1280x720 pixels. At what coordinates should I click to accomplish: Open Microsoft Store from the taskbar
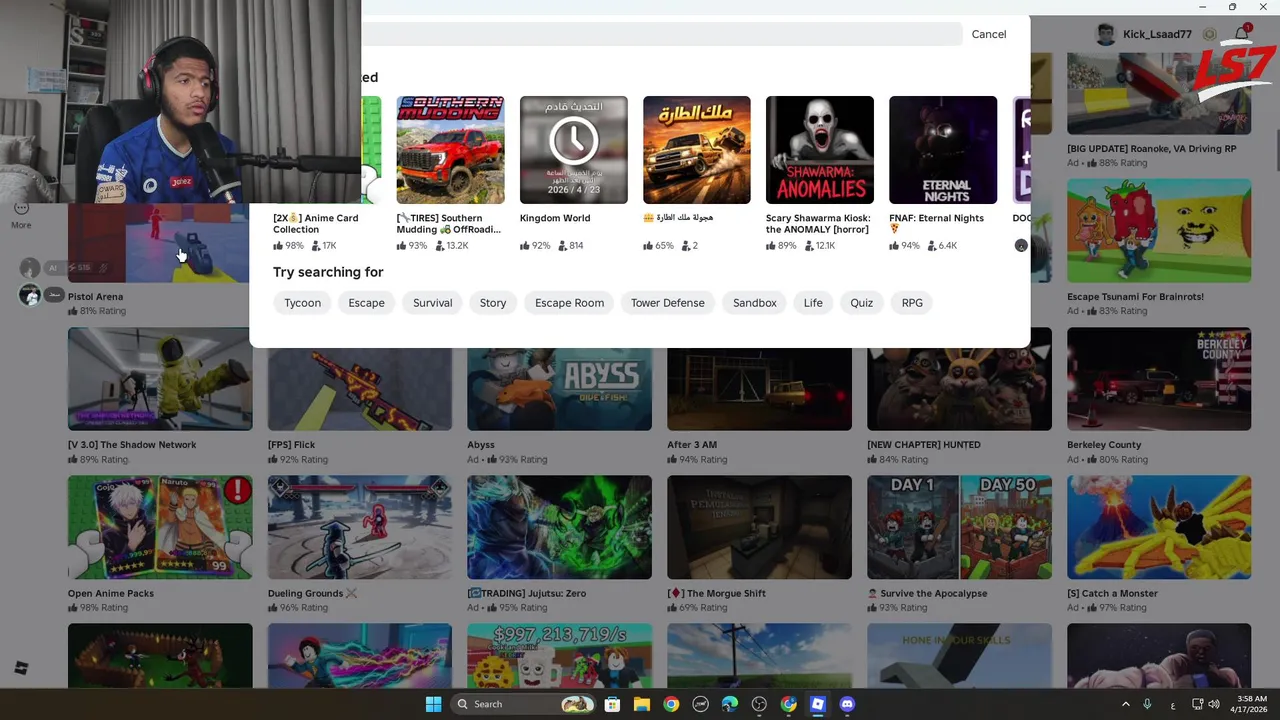tap(612, 704)
